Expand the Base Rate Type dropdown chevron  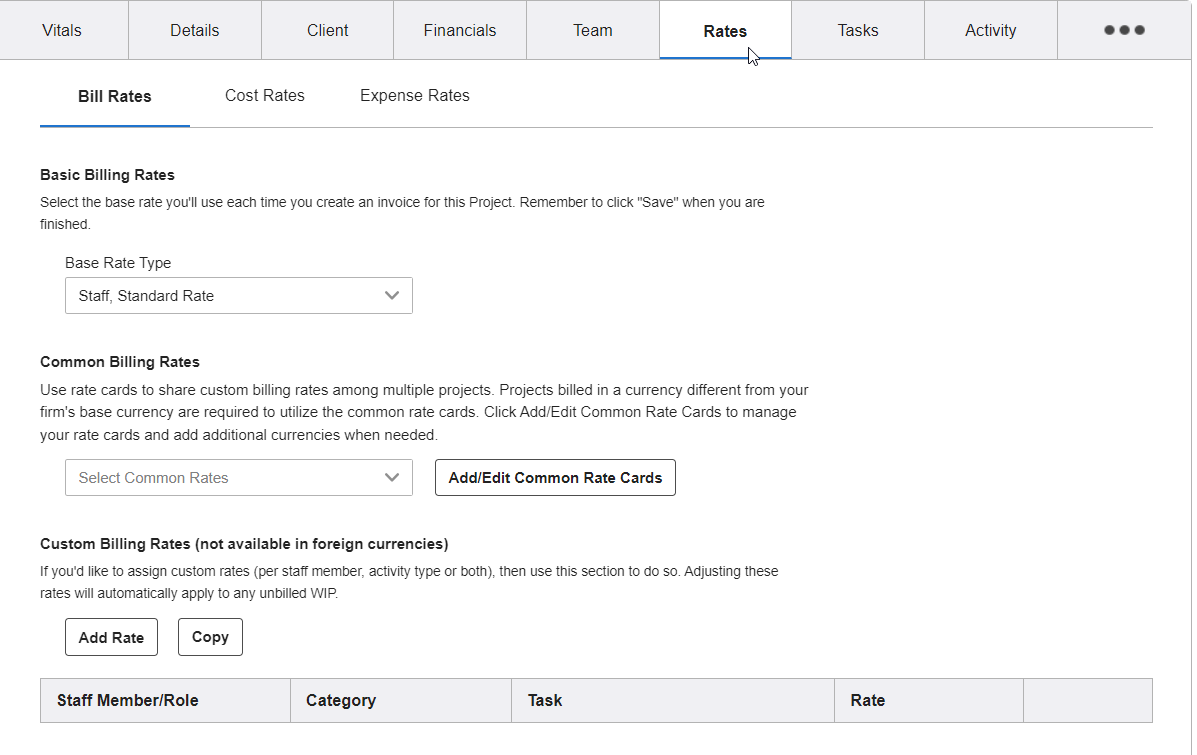click(392, 295)
